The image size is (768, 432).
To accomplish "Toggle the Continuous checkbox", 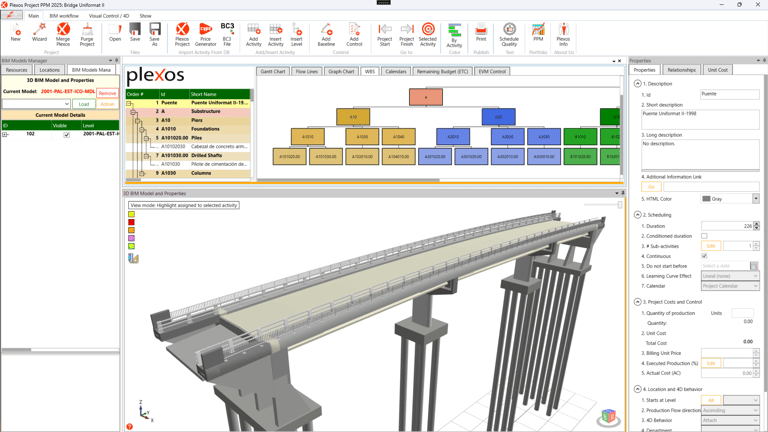I will pyautogui.click(x=704, y=256).
